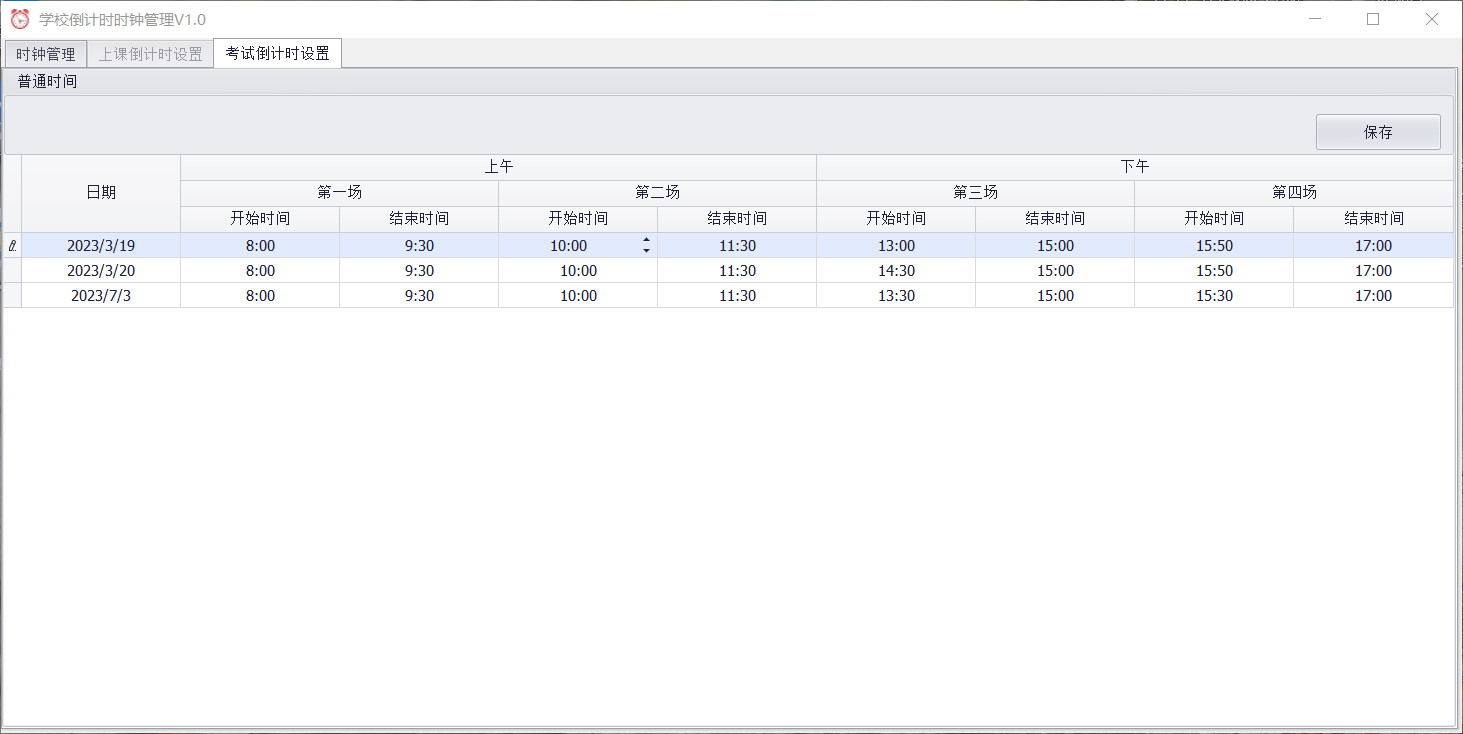Click the alarm clock app icon in title bar
The width and height of the screenshot is (1463, 734).
[x=20, y=19]
